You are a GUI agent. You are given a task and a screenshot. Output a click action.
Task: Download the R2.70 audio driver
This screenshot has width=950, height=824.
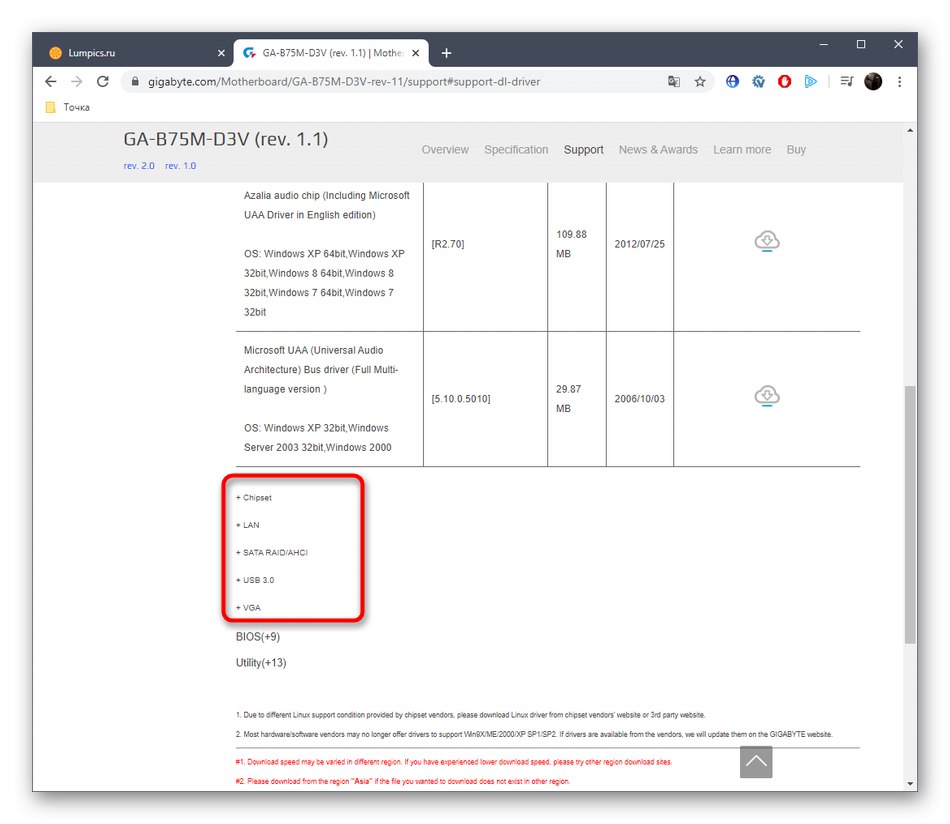[x=767, y=241]
